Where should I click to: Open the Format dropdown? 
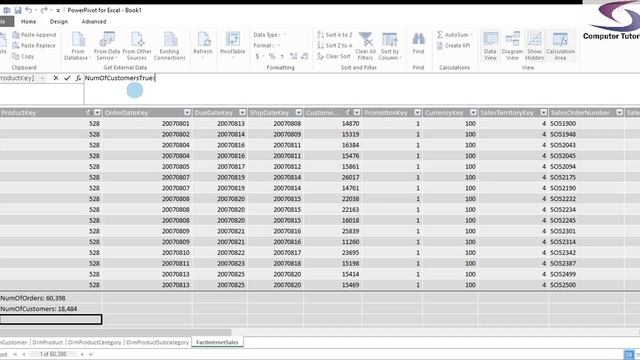pos(278,46)
